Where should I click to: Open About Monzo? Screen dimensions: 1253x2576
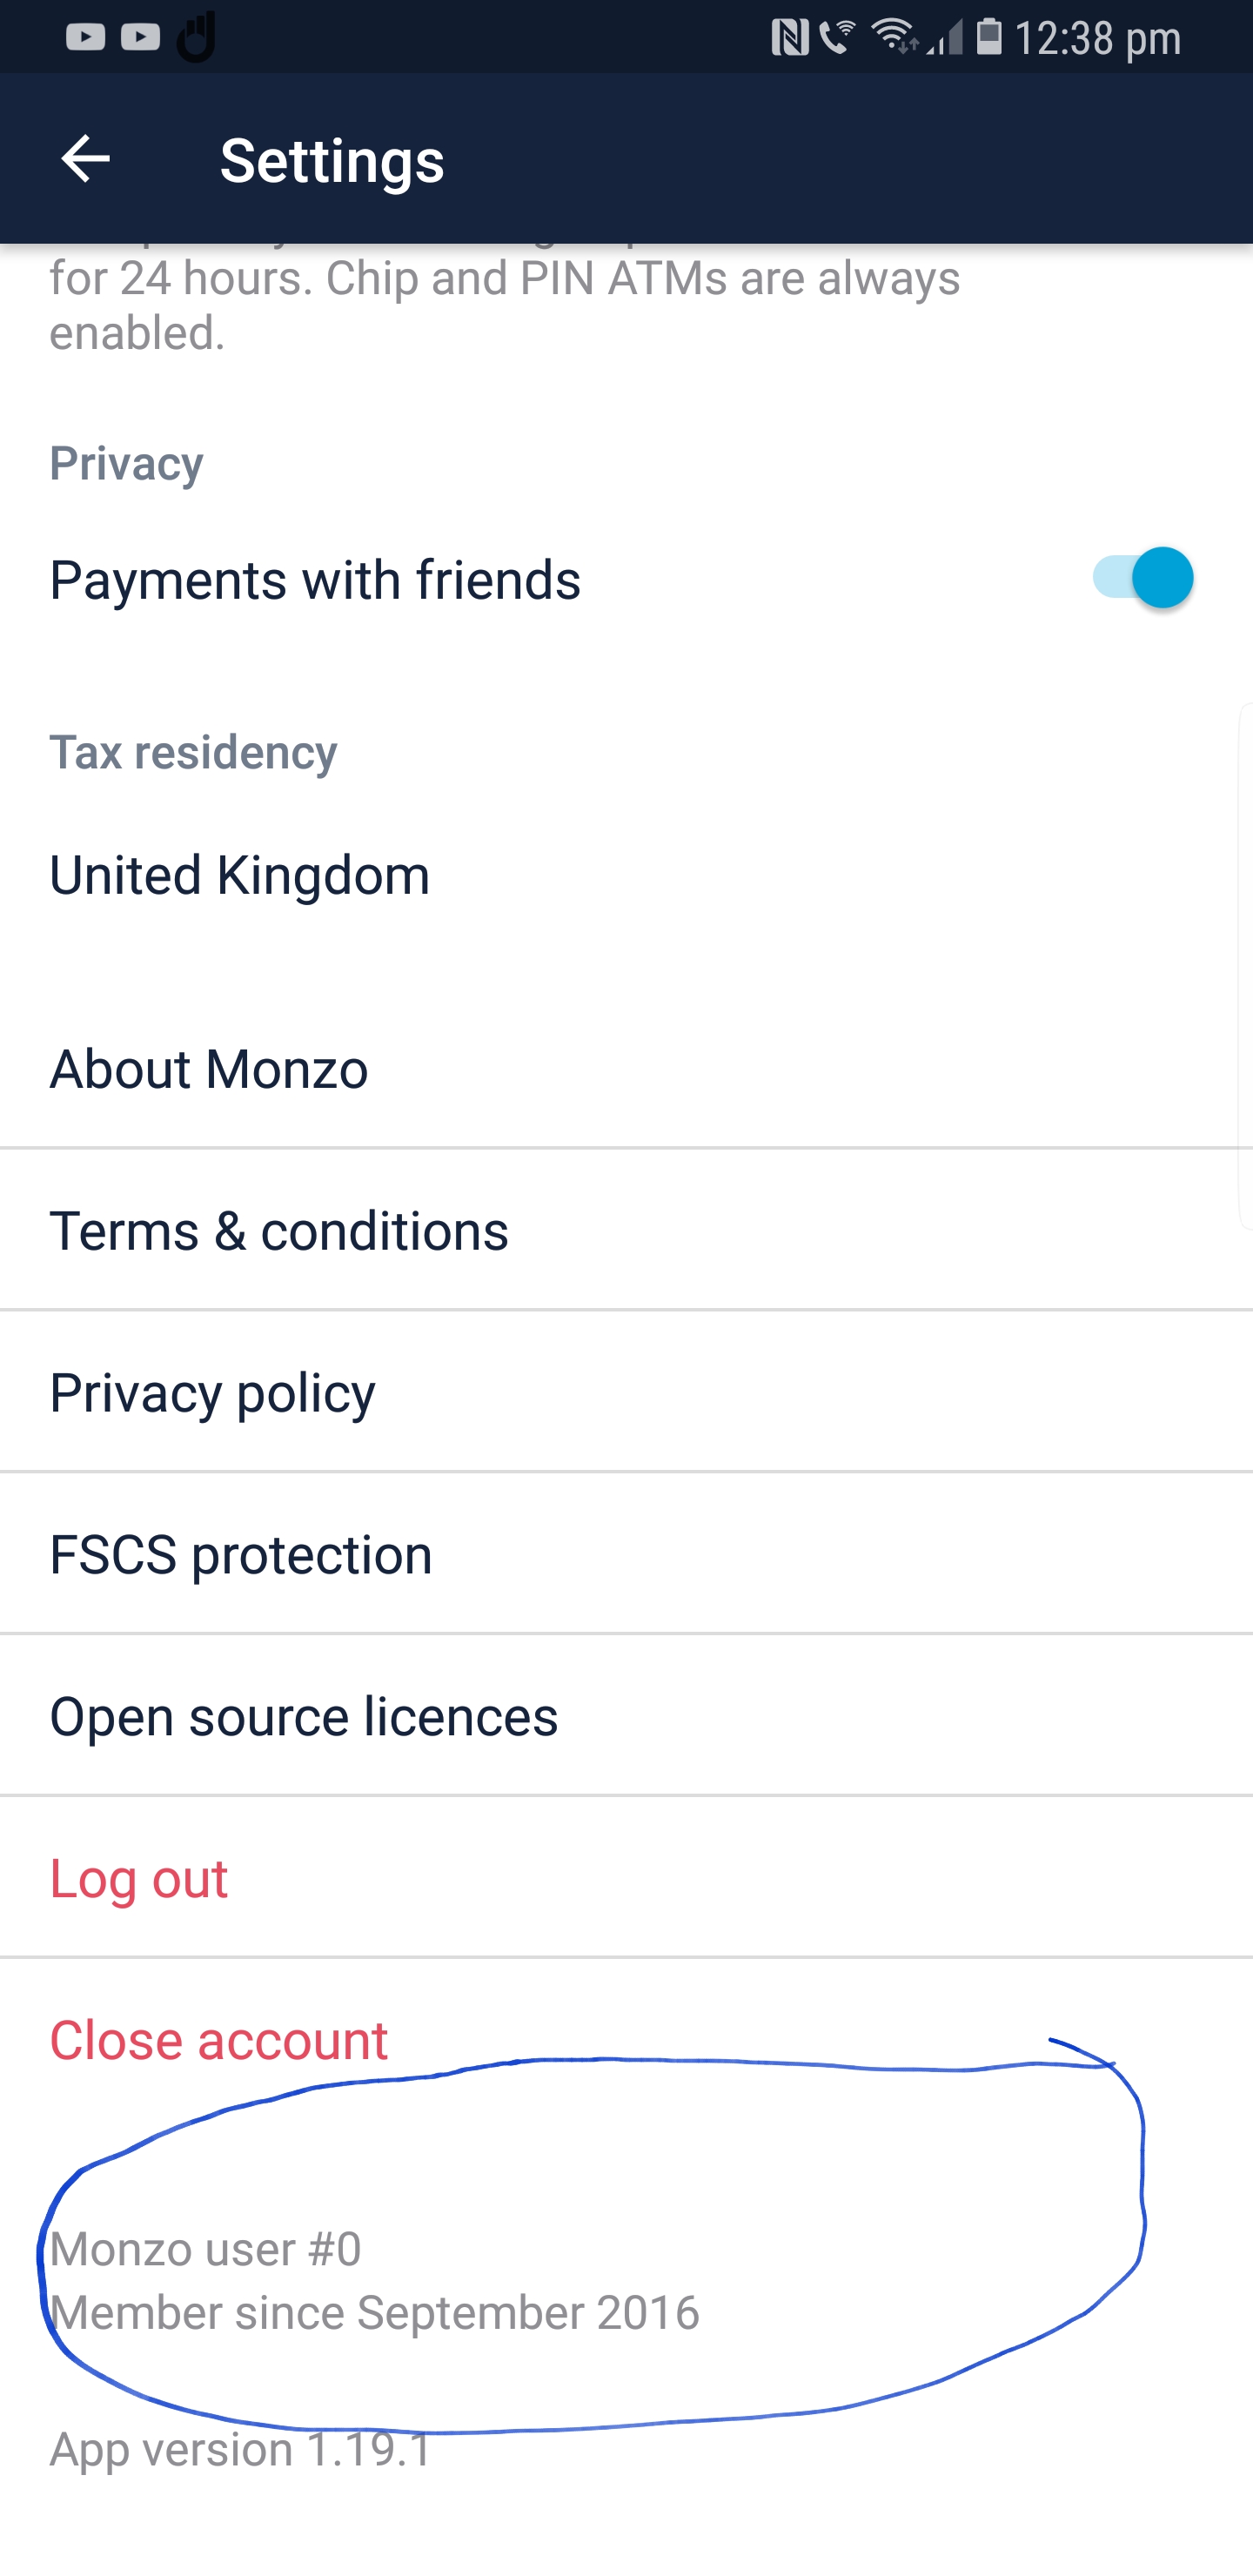[626, 1068]
